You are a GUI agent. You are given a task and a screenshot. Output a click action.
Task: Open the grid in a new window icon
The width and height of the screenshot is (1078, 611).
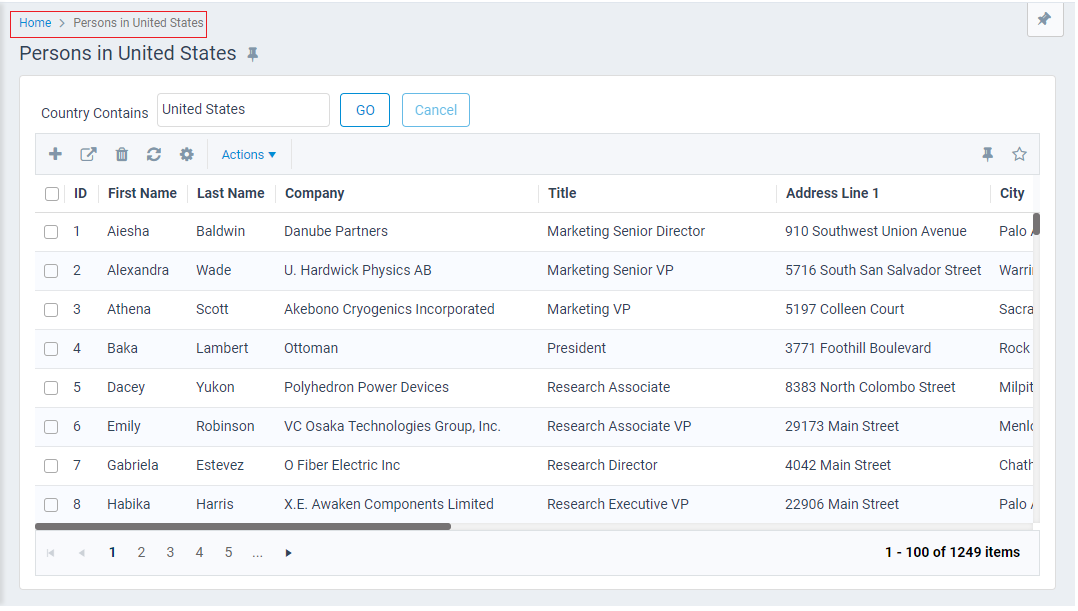click(x=88, y=154)
